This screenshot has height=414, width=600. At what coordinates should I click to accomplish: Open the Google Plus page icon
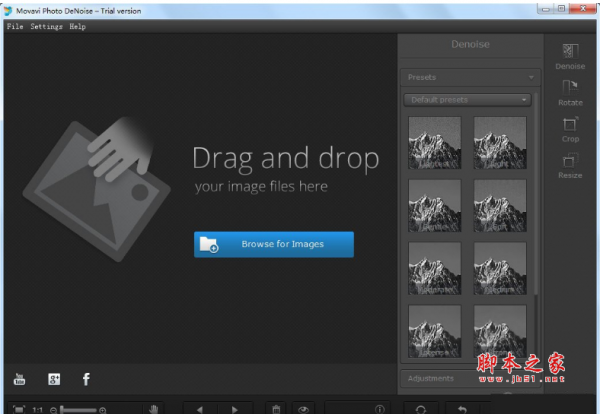(x=54, y=379)
